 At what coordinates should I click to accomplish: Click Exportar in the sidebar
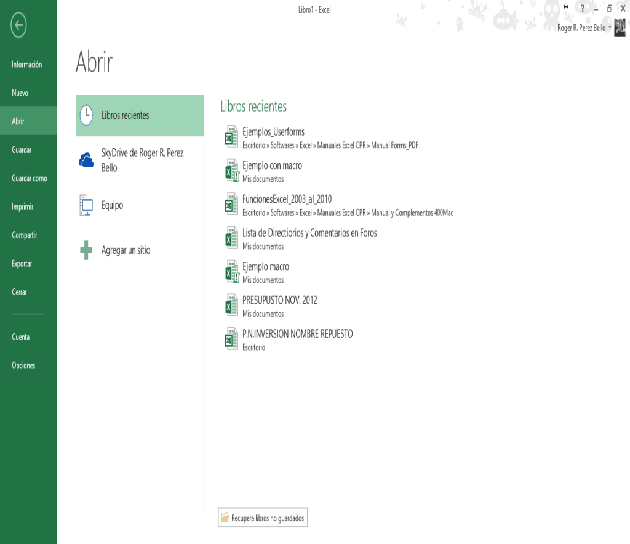[22, 264]
